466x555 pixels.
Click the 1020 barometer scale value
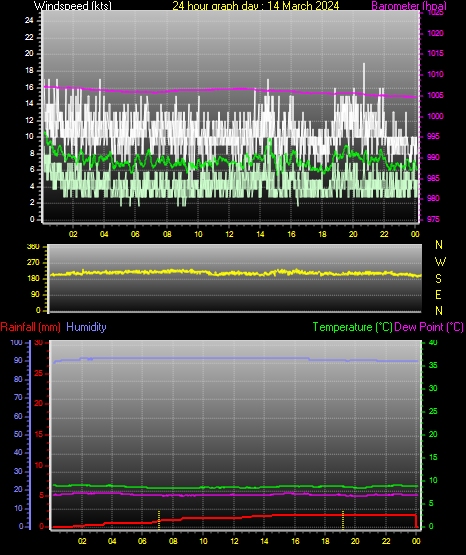[x=435, y=33]
